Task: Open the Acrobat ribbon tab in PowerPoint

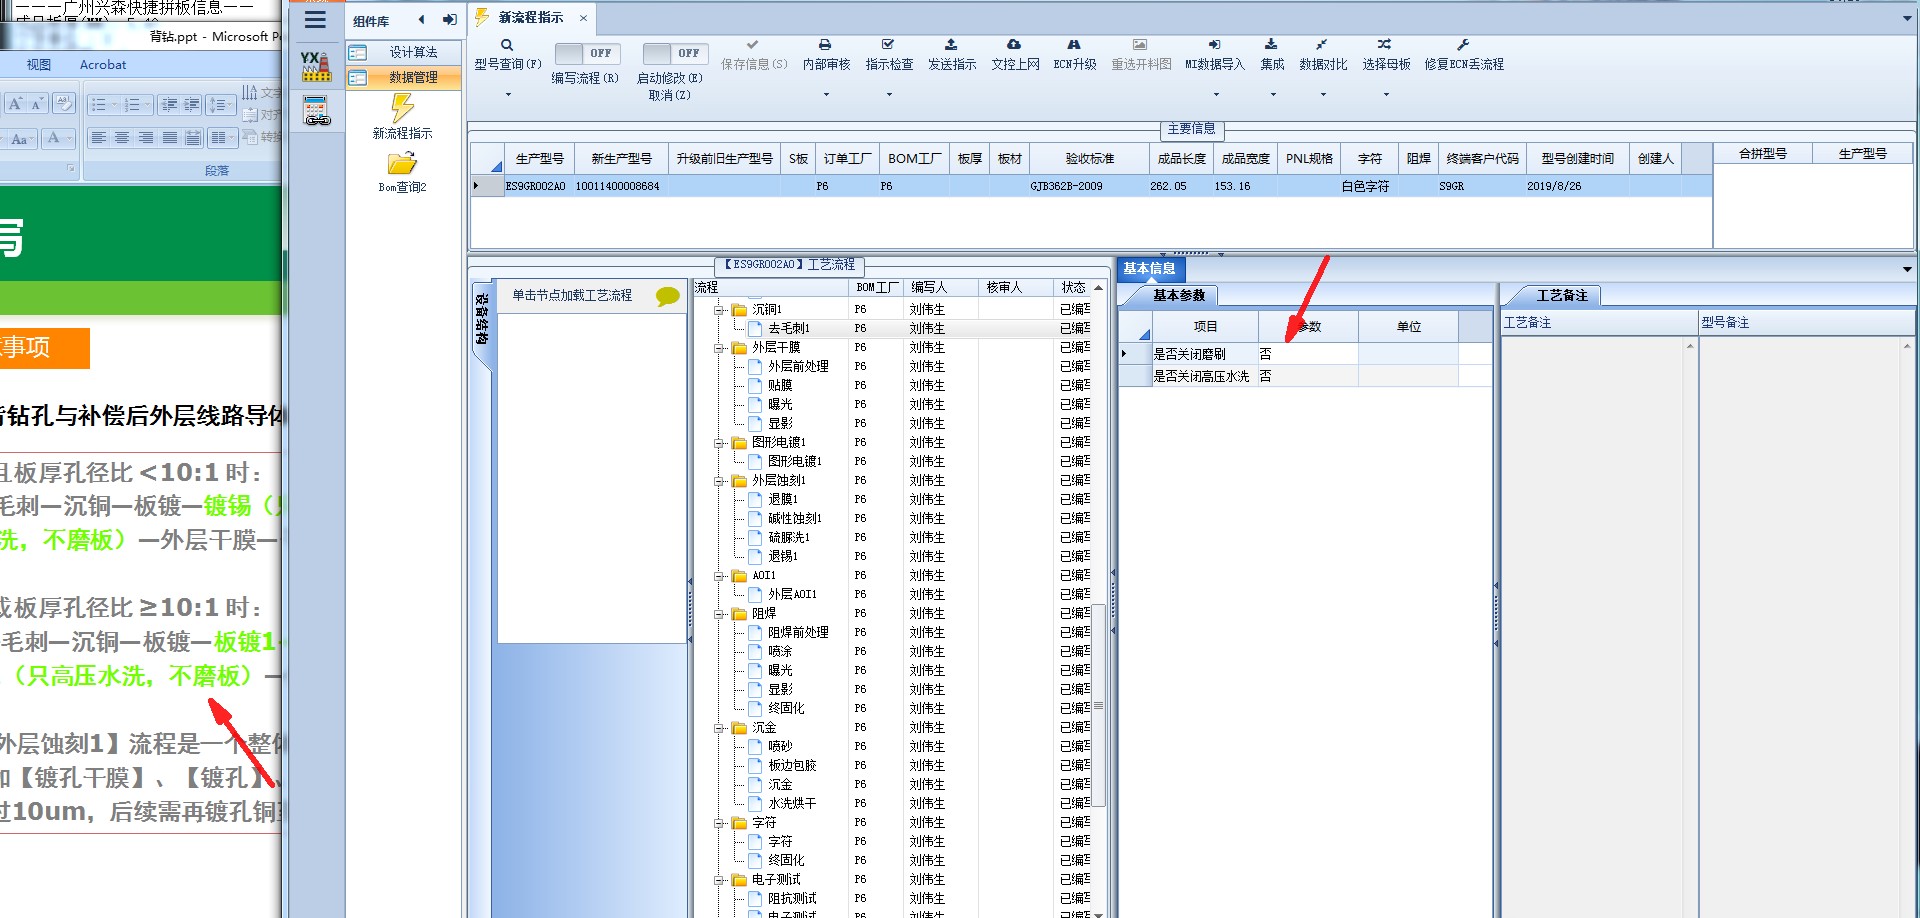Action: click(x=103, y=64)
